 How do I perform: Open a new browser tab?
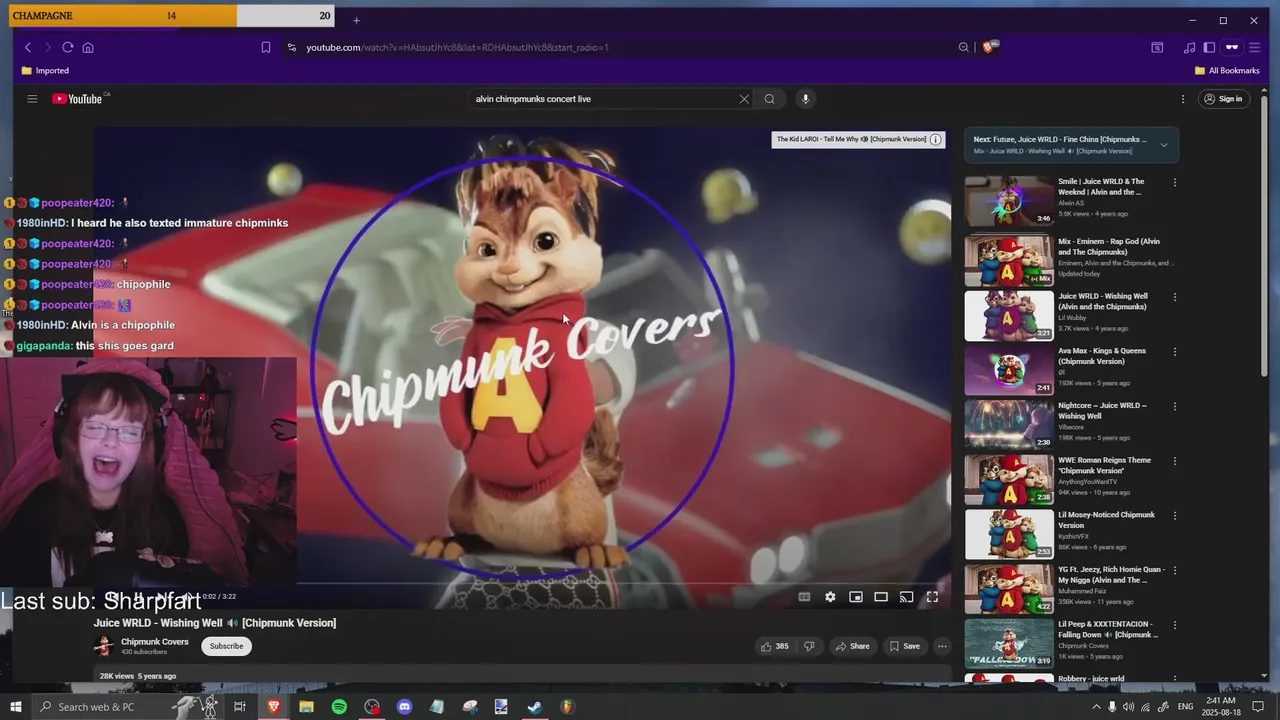point(356,20)
